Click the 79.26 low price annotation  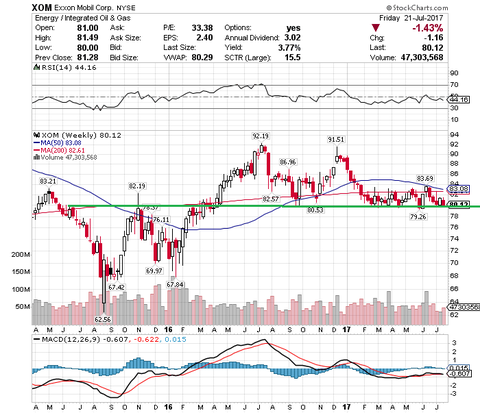point(418,217)
